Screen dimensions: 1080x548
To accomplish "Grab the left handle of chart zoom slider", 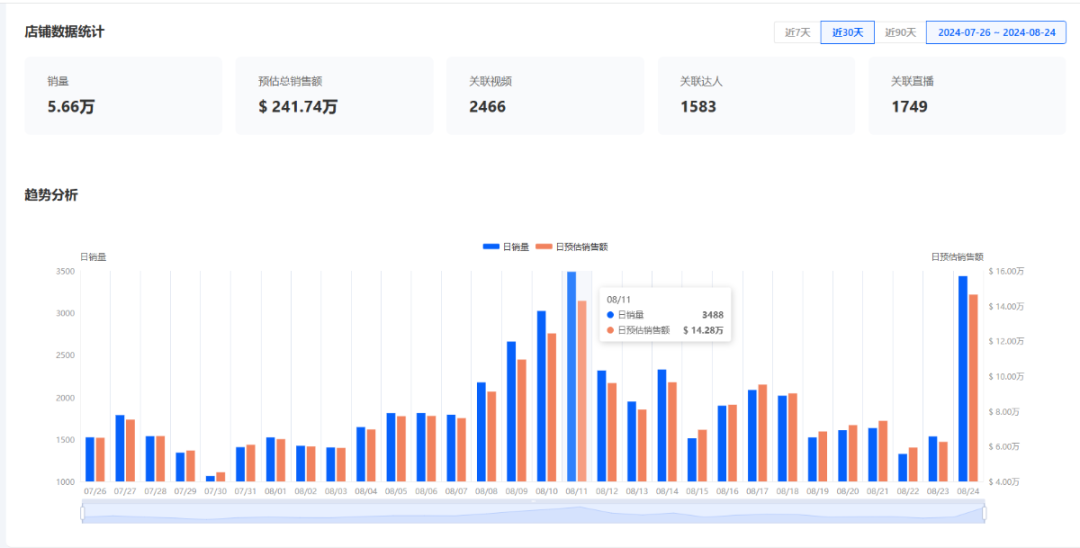I will (82, 513).
